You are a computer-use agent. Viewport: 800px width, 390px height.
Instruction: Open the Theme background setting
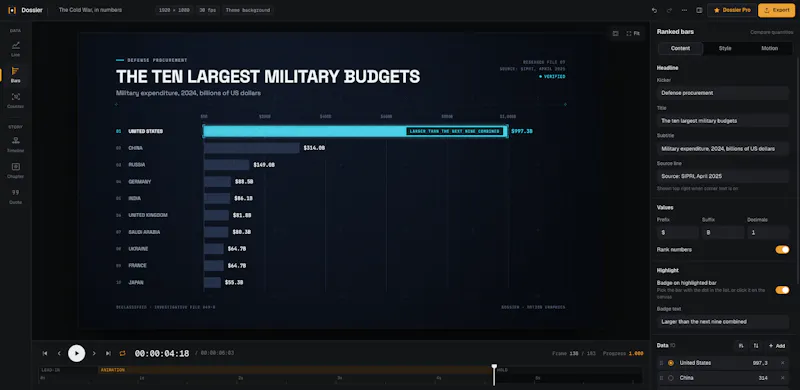coord(247,10)
